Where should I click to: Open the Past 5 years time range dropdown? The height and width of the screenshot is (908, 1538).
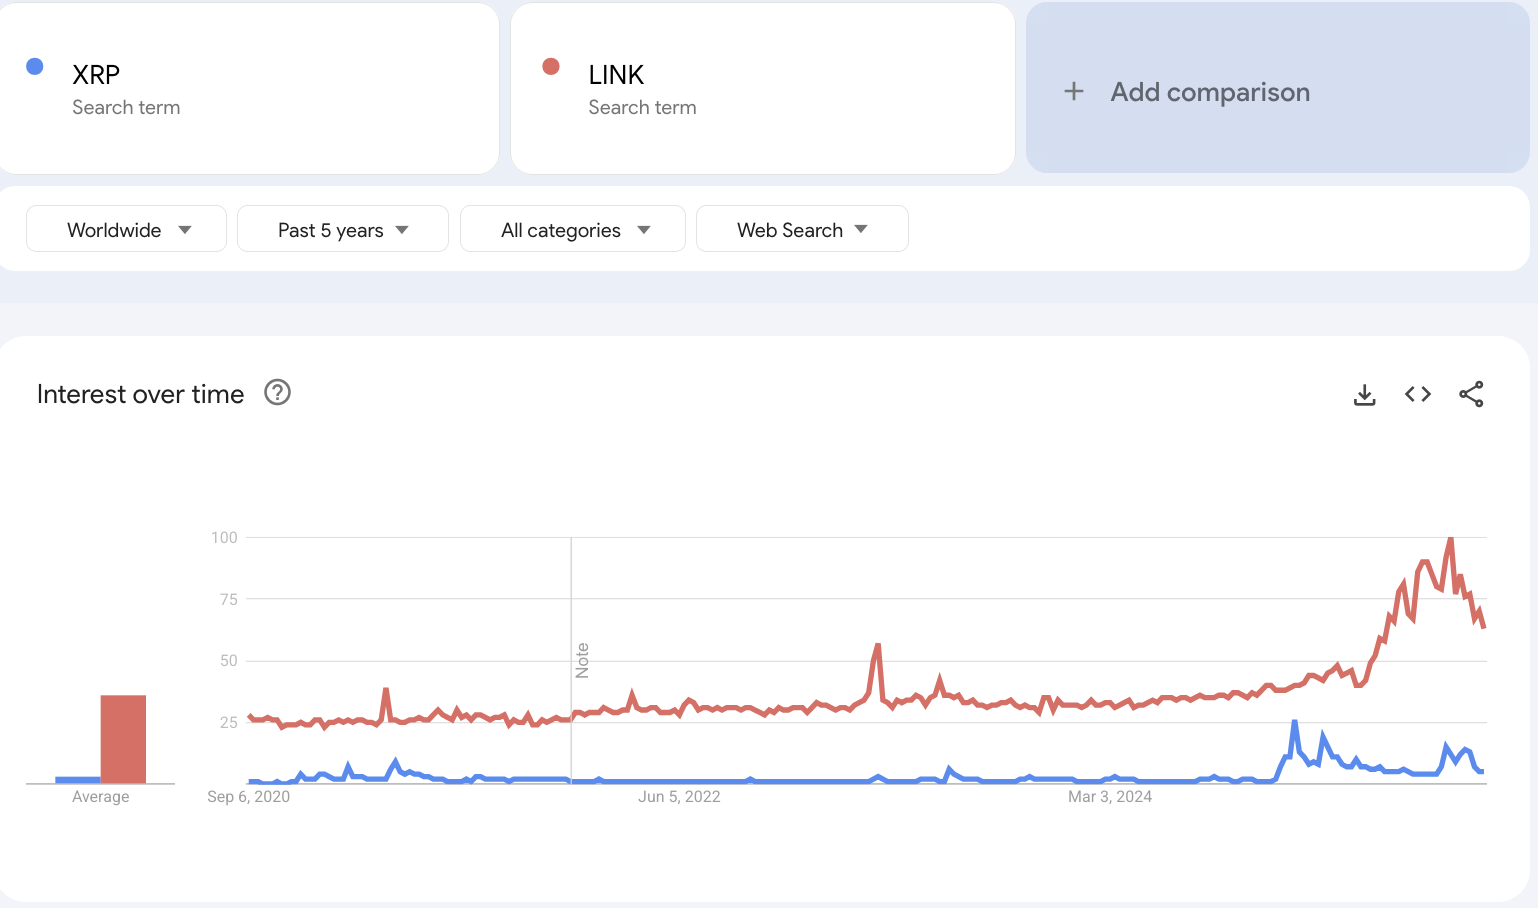[x=343, y=230]
